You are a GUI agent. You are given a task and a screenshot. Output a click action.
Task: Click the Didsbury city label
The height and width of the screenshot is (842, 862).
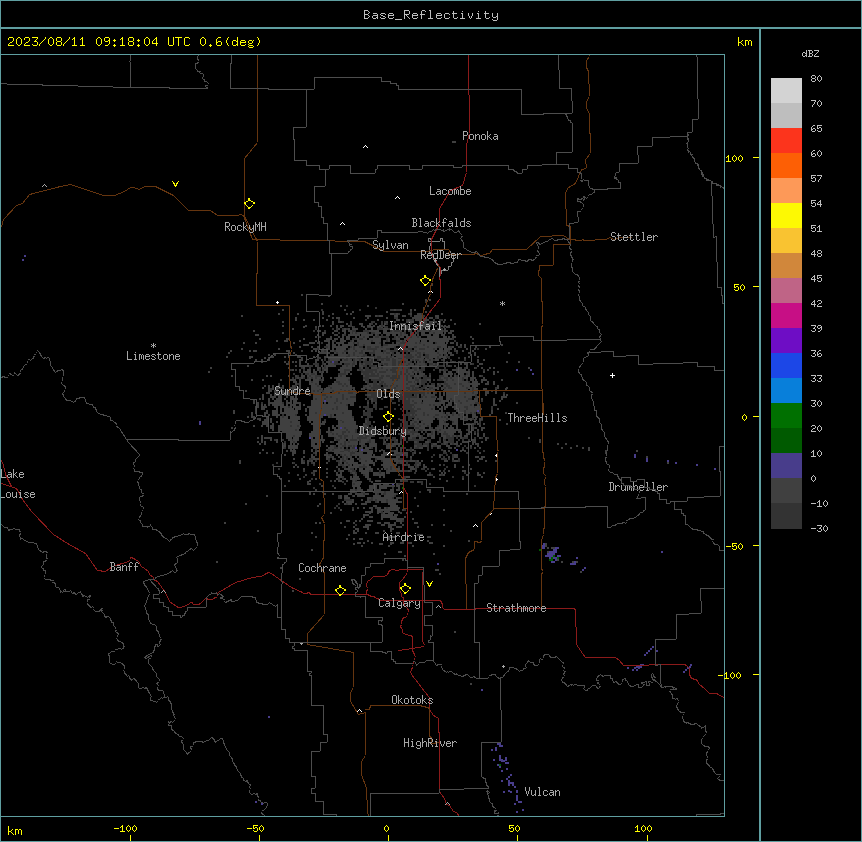coord(383,431)
